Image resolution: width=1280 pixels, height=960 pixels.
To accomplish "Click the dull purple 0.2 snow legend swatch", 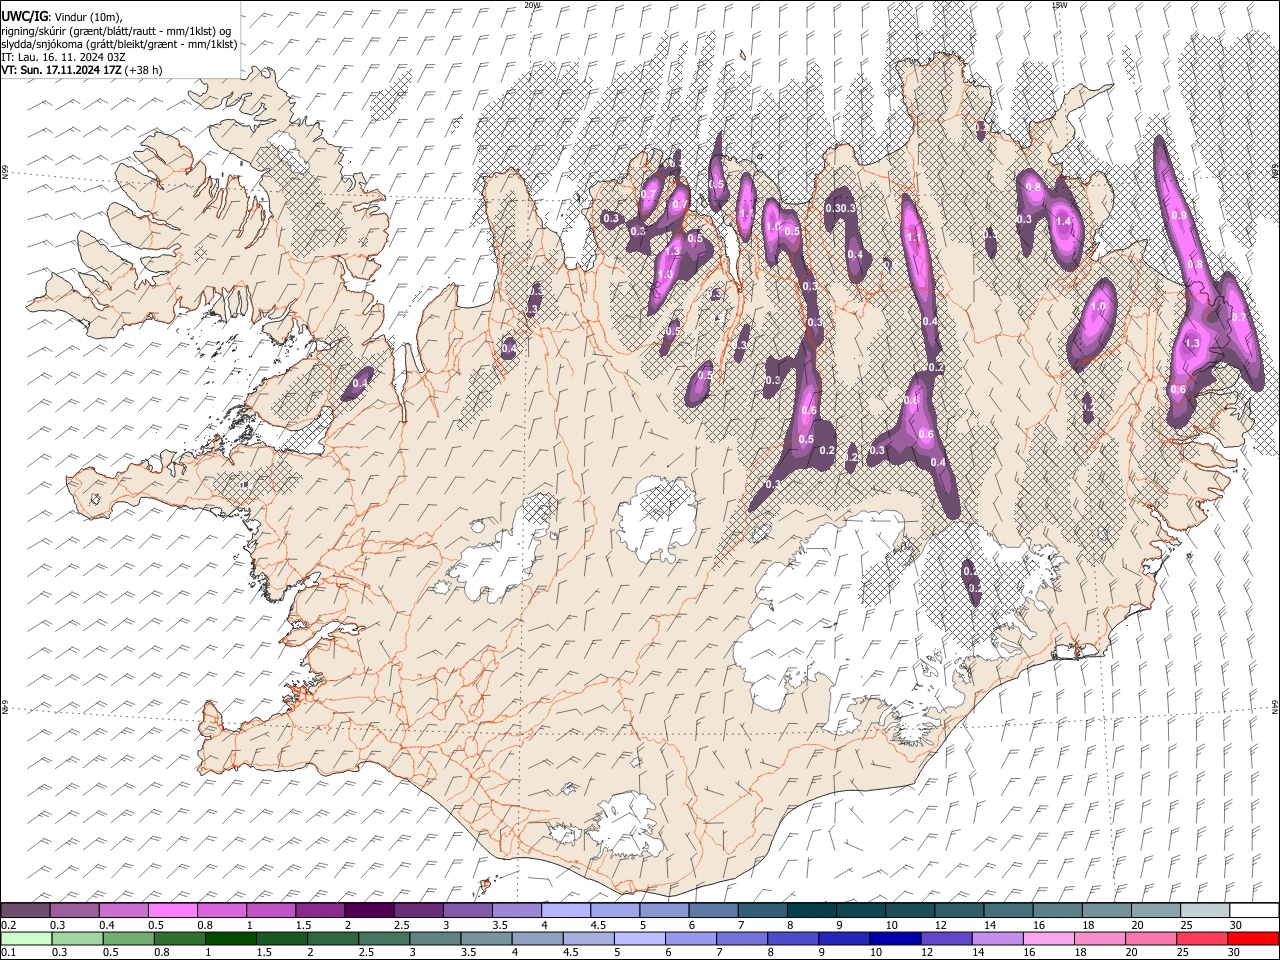I will pos(26,910).
